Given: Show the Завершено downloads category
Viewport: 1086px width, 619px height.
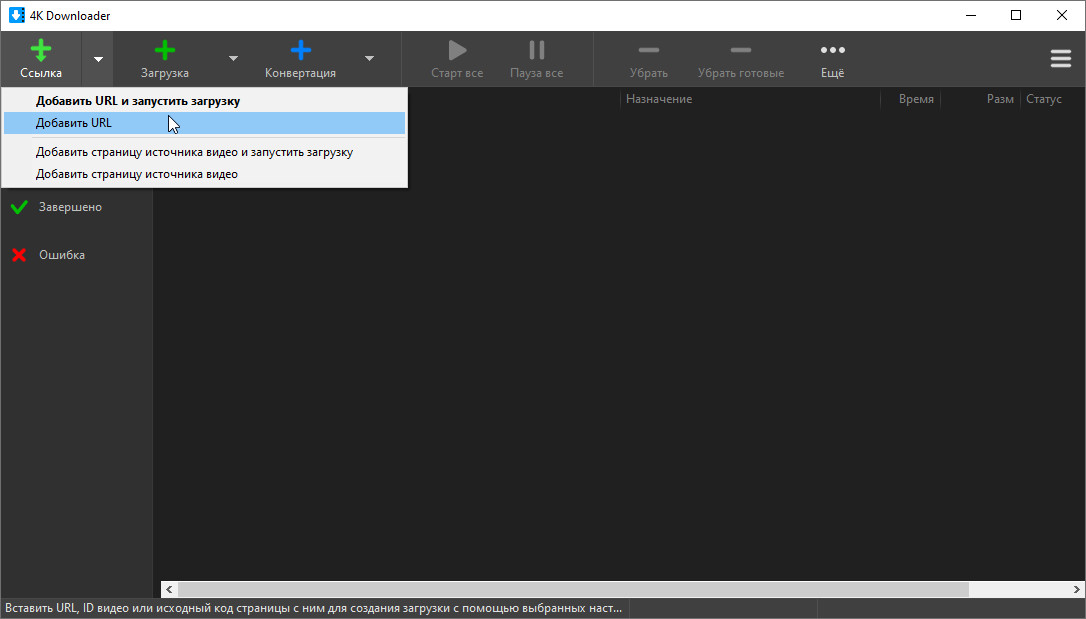Looking at the screenshot, I should (x=70, y=207).
